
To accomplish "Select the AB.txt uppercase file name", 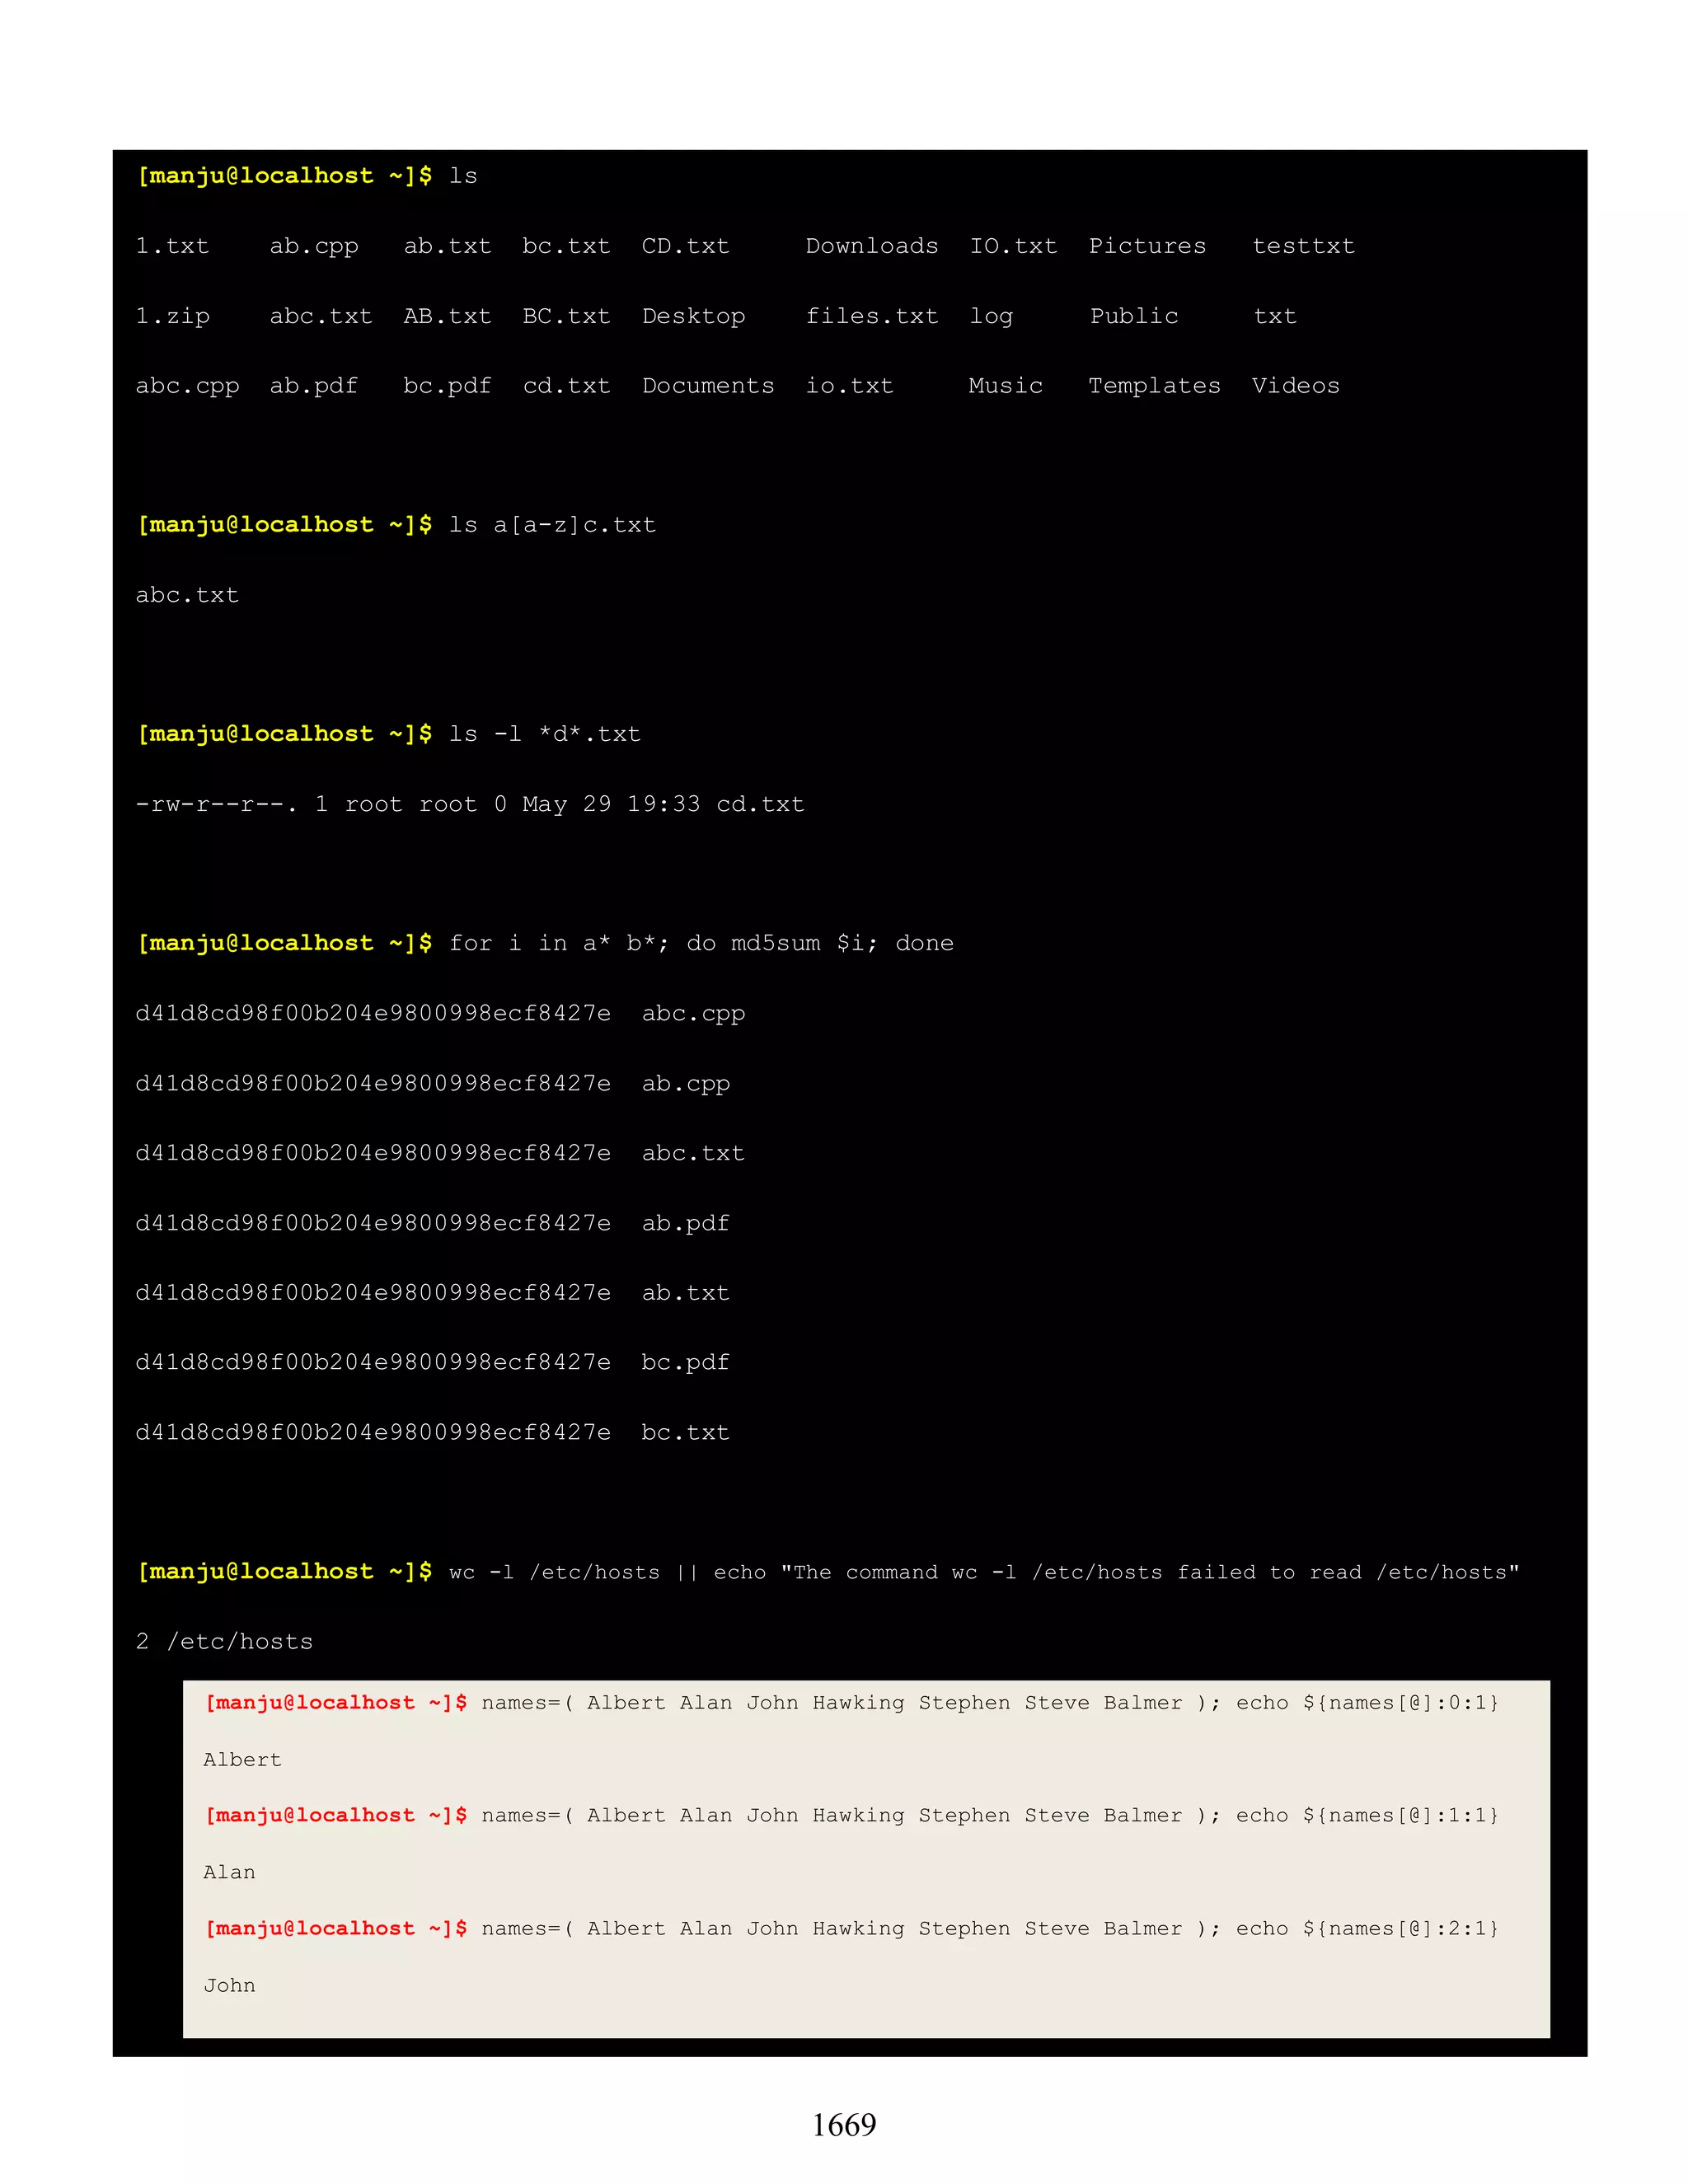I will 447,316.
